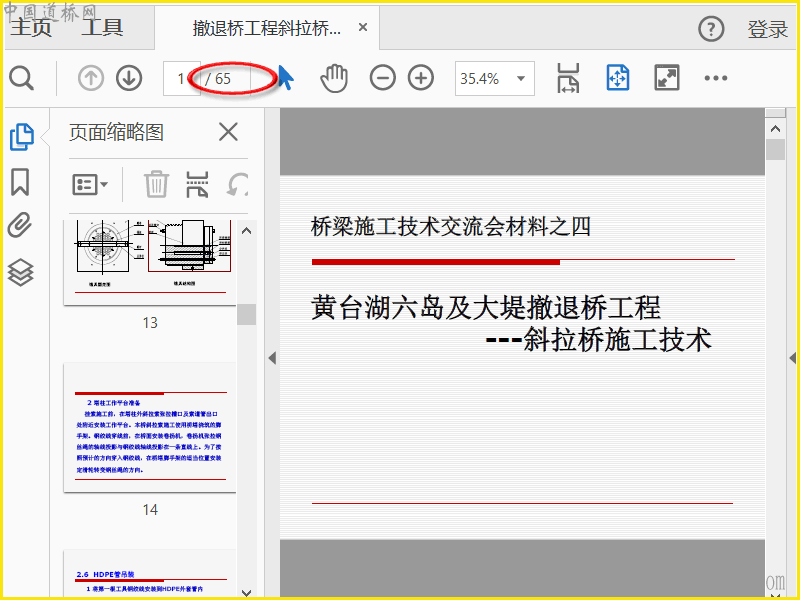
Task: Zoom out with minus button
Action: coord(383,78)
